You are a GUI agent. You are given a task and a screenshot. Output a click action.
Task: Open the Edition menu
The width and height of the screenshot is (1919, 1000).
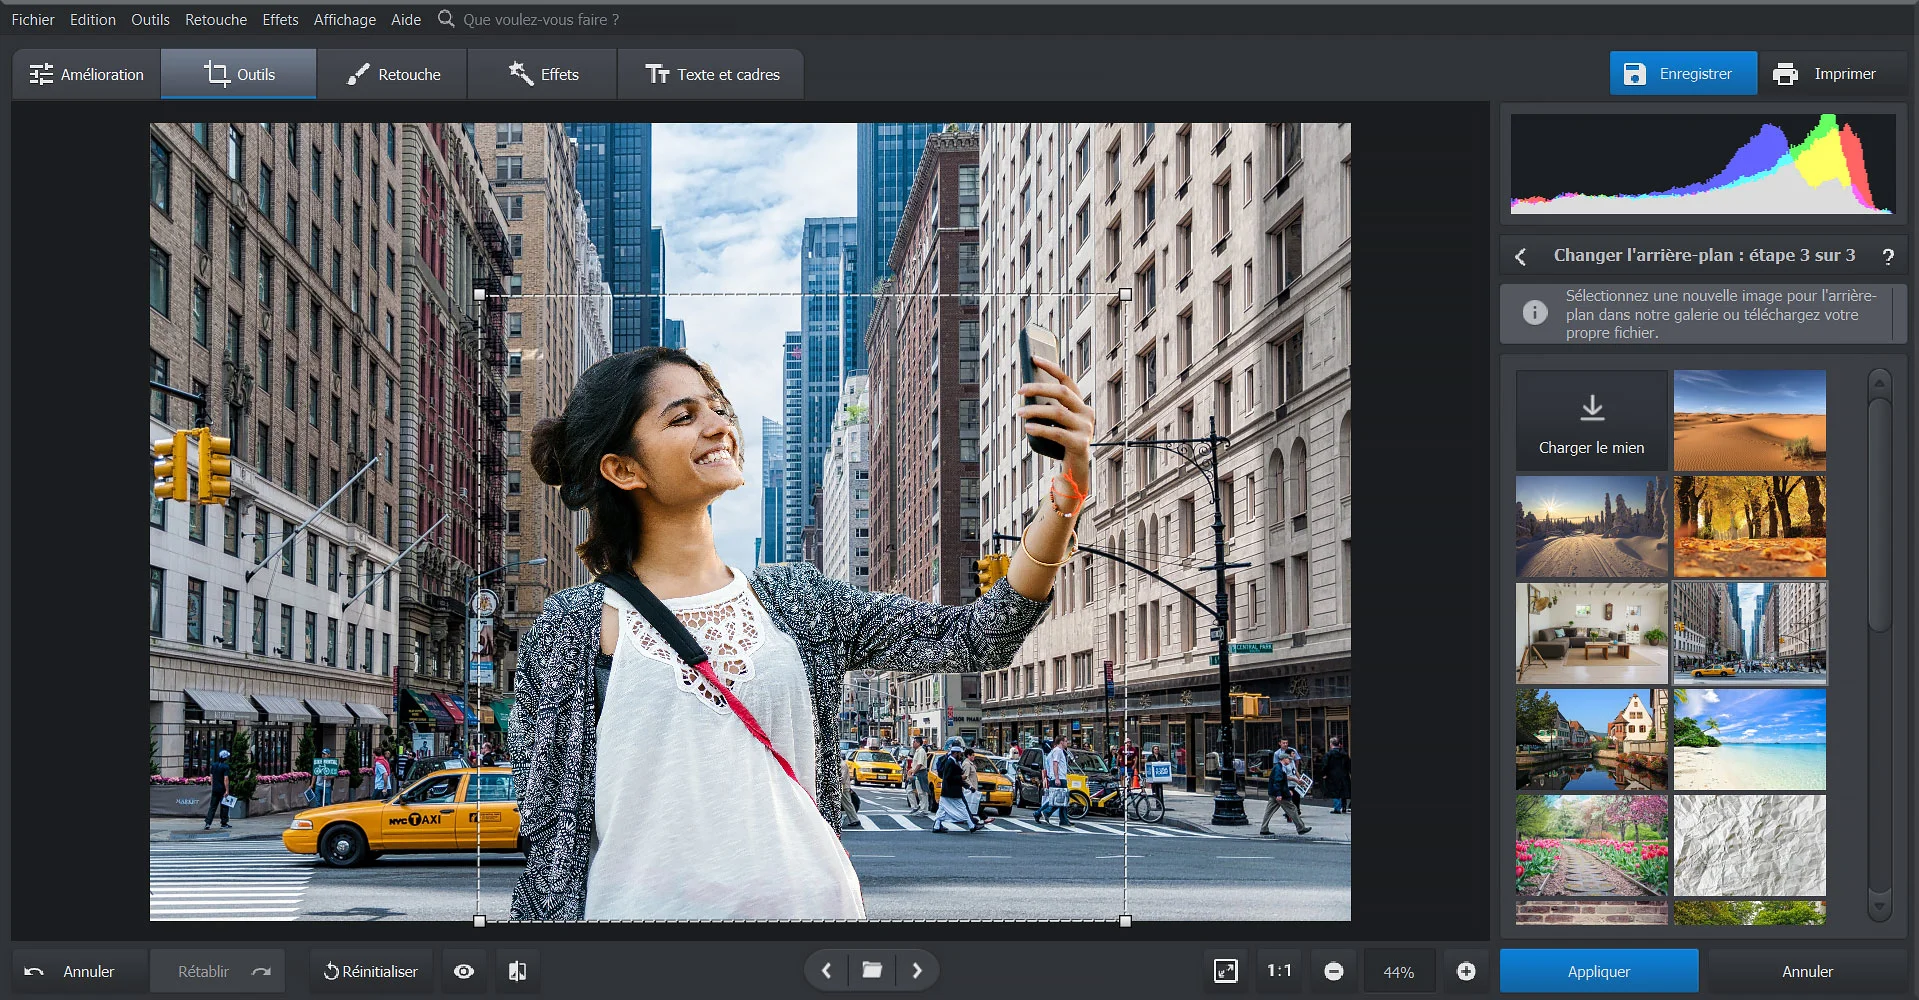[x=93, y=19]
